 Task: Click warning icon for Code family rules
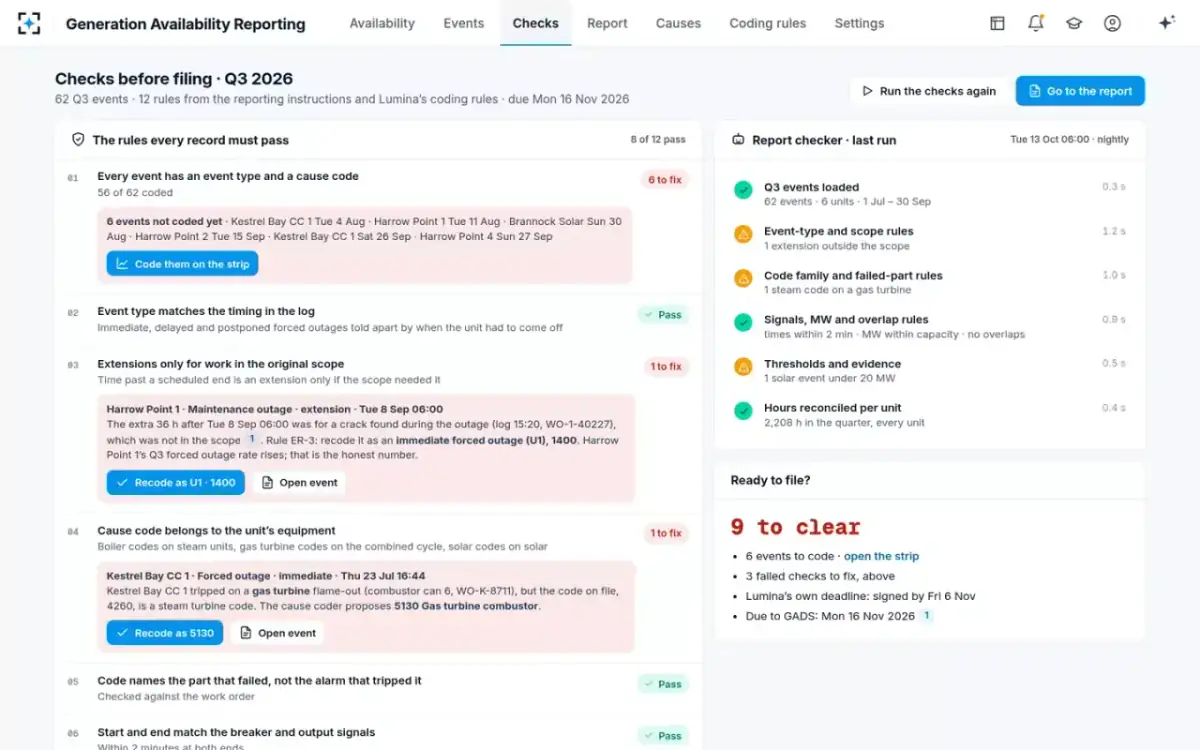pyautogui.click(x=743, y=278)
